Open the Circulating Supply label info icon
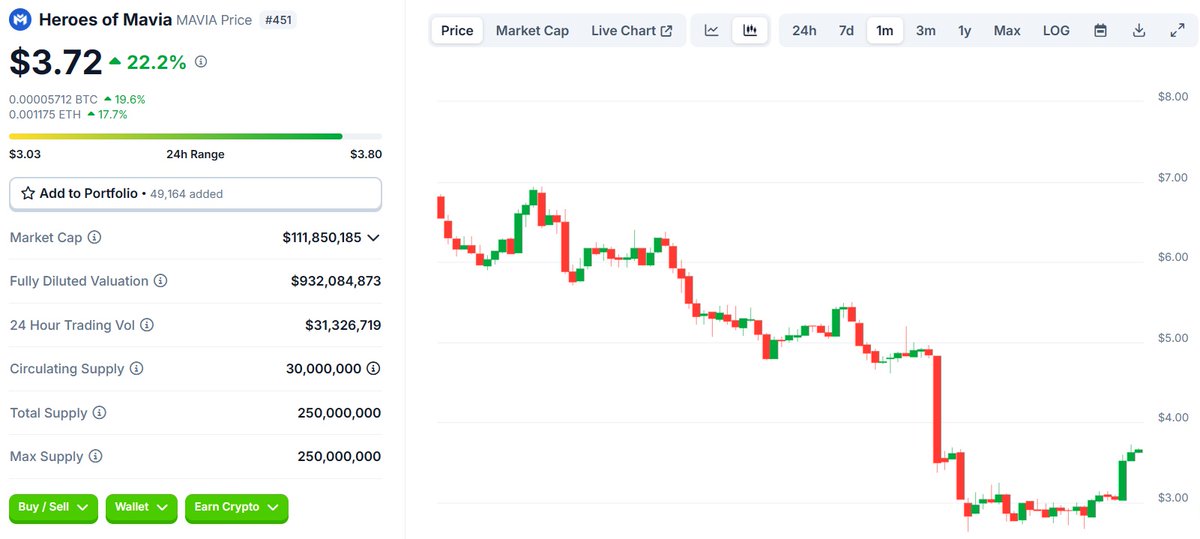The image size is (1200, 539). (x=136, y=369)
